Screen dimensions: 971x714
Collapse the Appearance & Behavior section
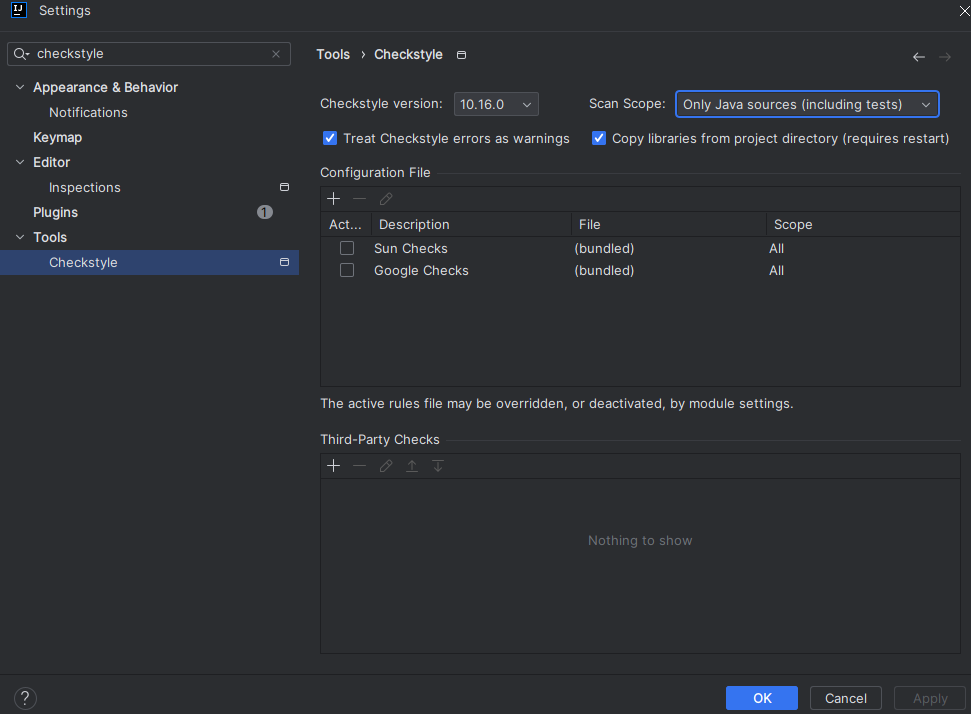click(20, 87)
